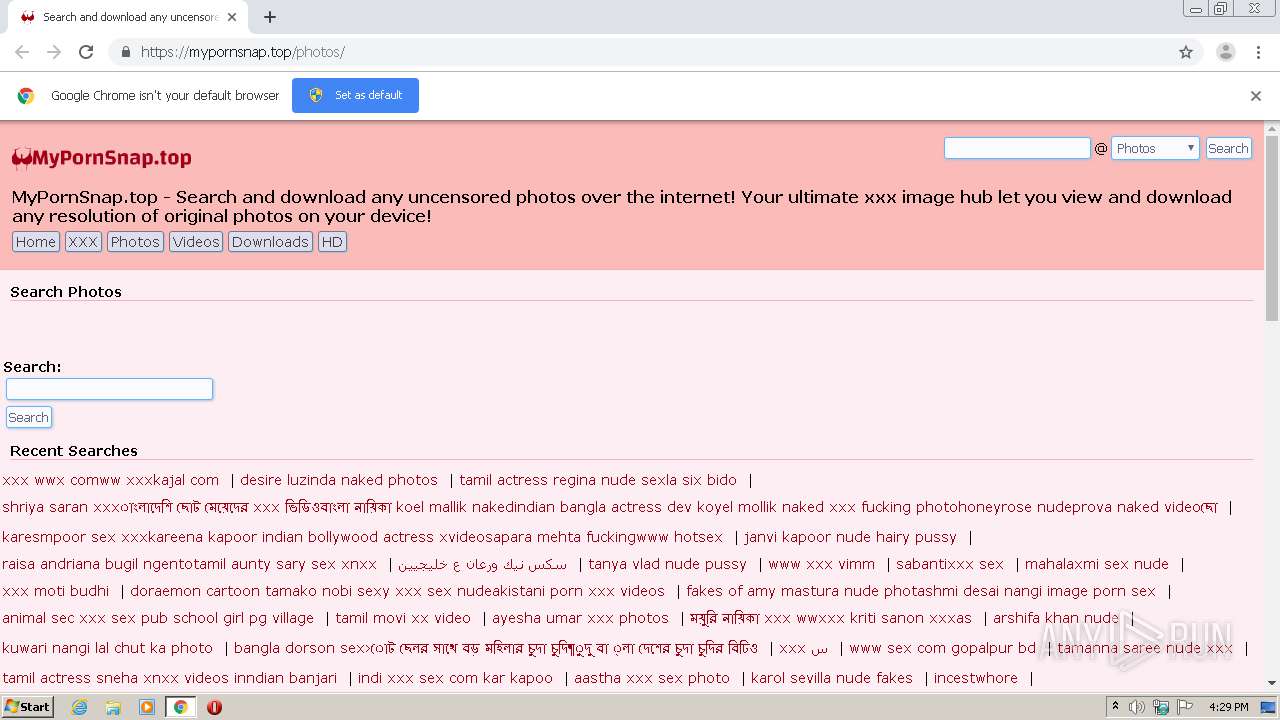Open the Home navigation button
The height and width of the screenshot is (720, 1280).
coord(36,242)
